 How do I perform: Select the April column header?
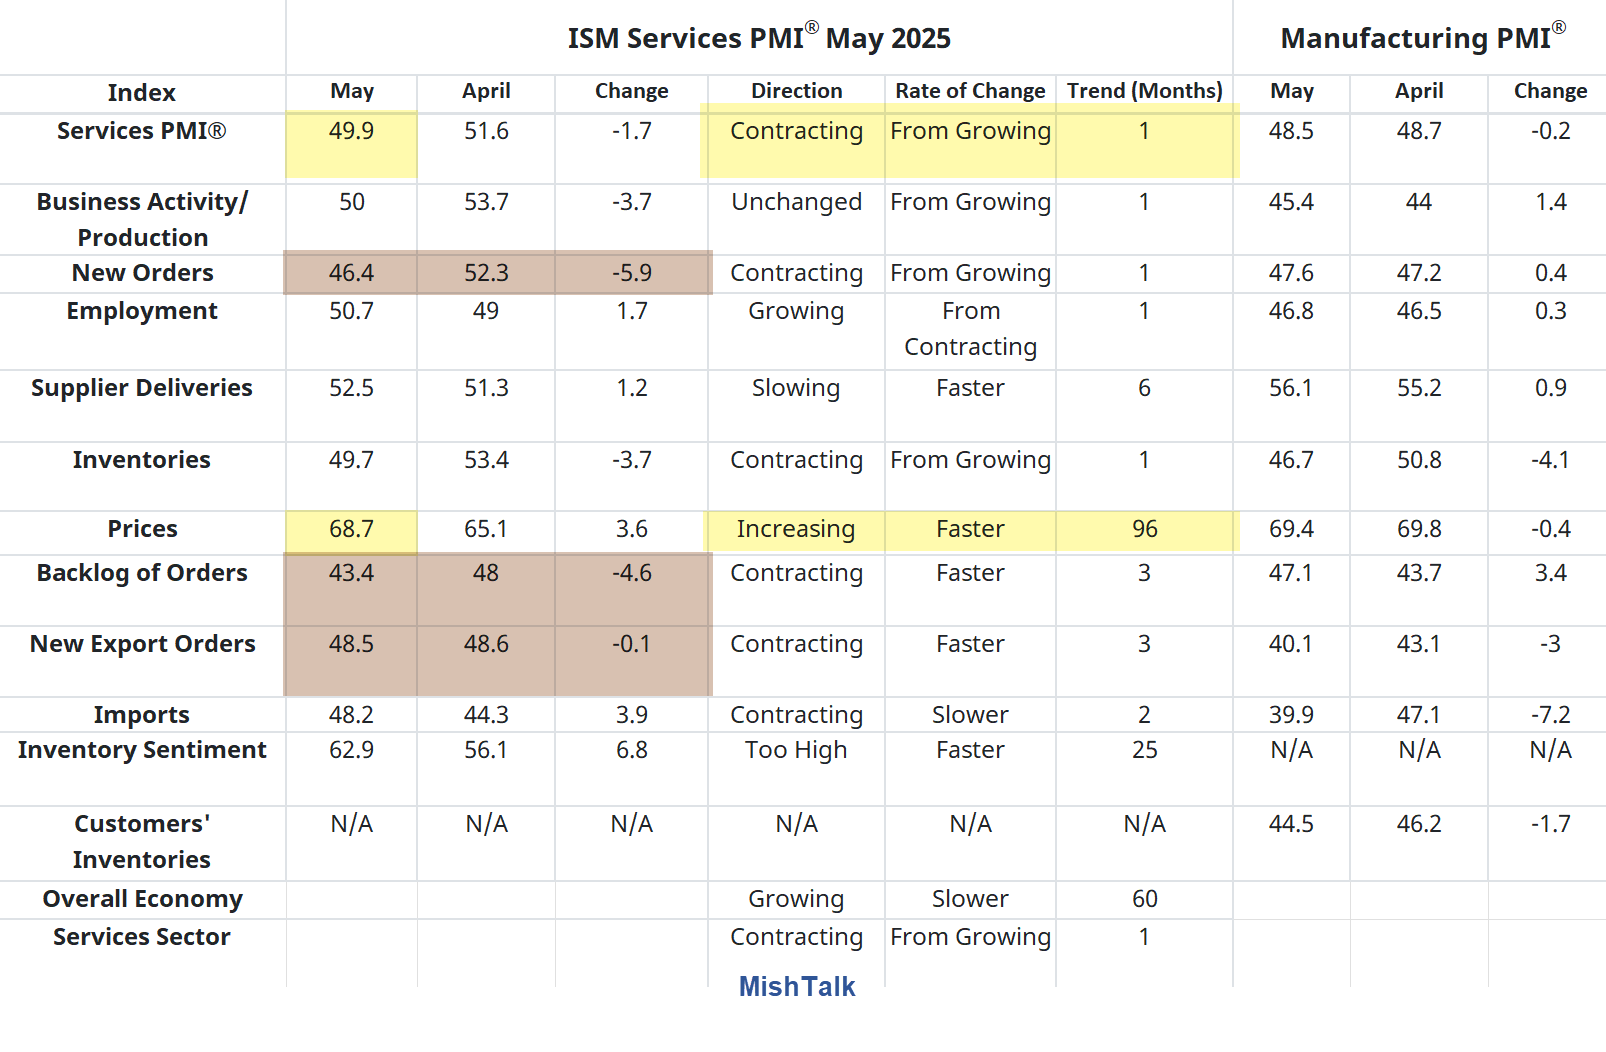(486, 92)
